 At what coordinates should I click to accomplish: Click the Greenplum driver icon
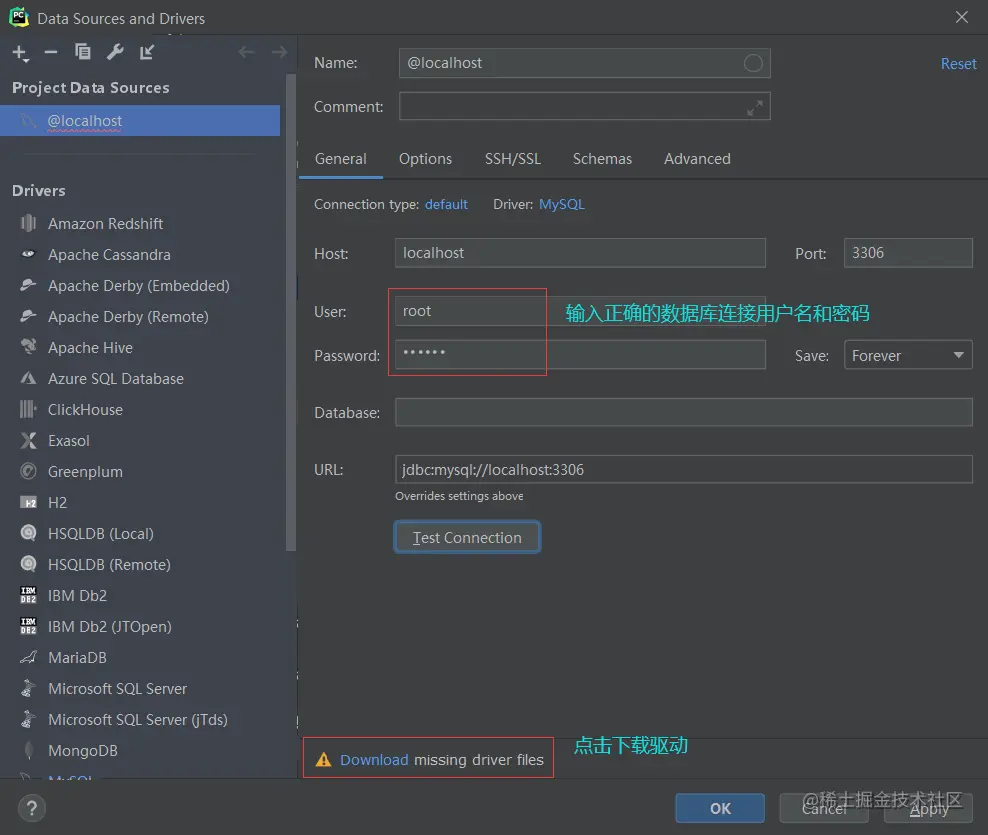coord(28,471)
